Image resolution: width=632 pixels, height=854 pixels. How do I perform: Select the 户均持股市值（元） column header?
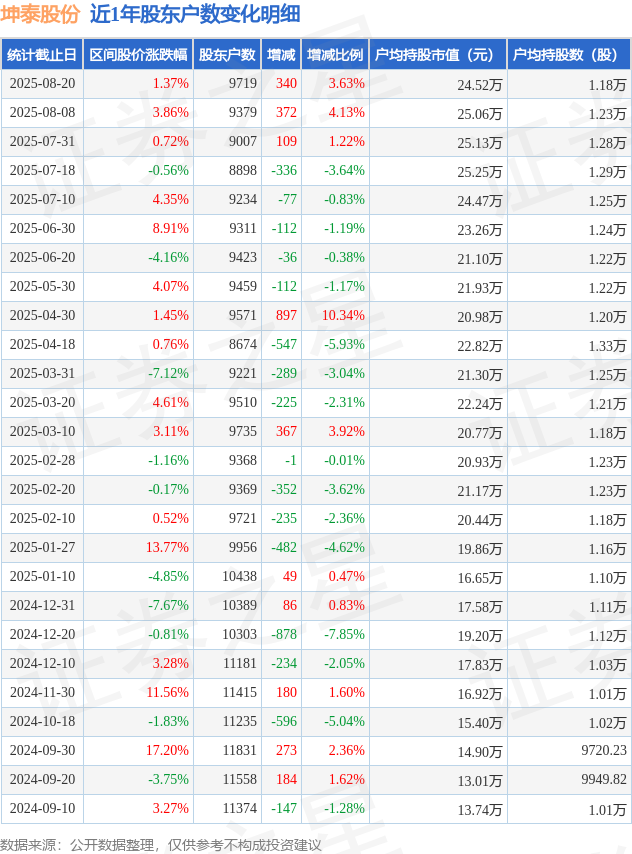click(438, 54)
